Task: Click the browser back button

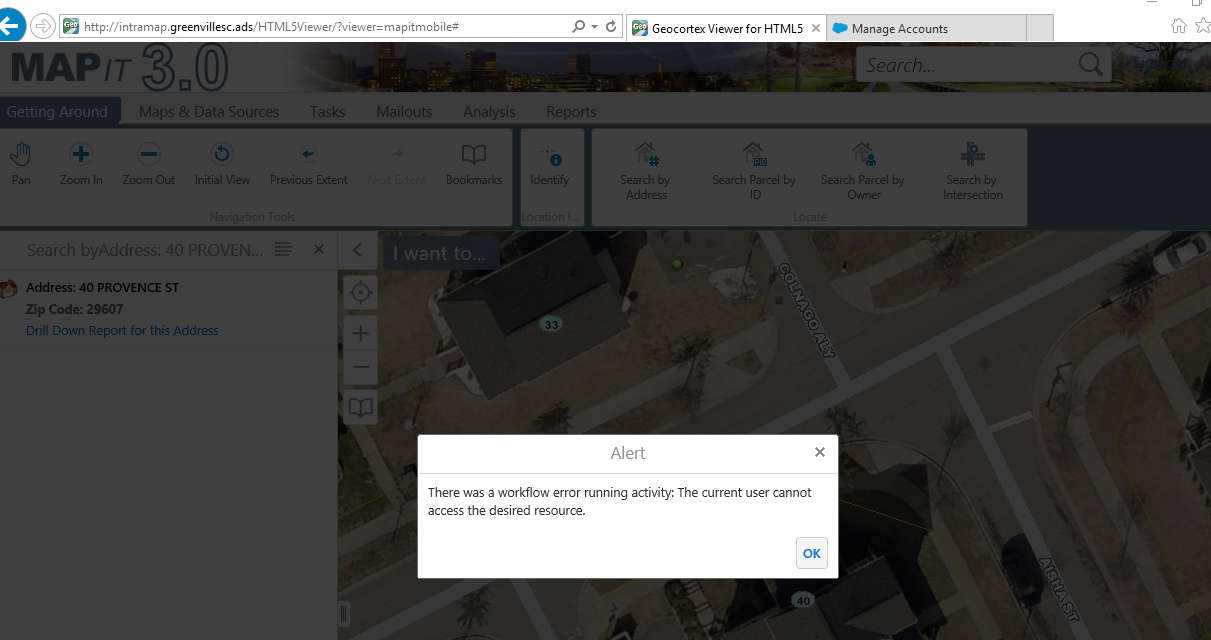Action: pos(10,26)
